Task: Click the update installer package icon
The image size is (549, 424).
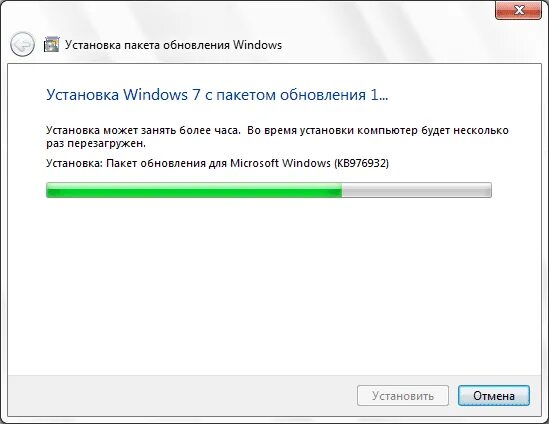Action: [51, 44]
